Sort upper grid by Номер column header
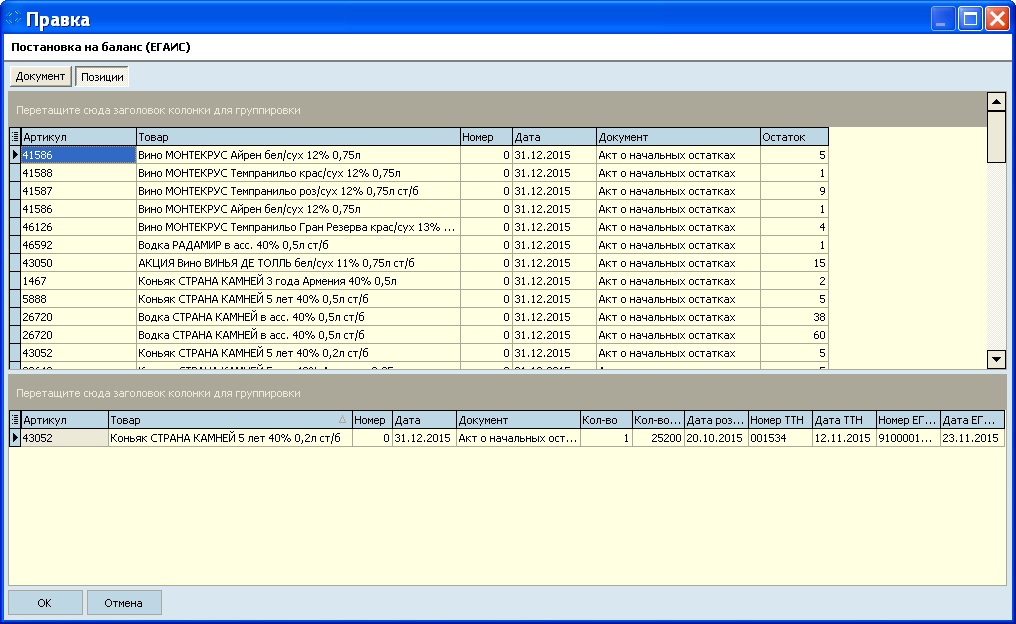The height and width of the screenshot is (624, 1016). point(486,137)
